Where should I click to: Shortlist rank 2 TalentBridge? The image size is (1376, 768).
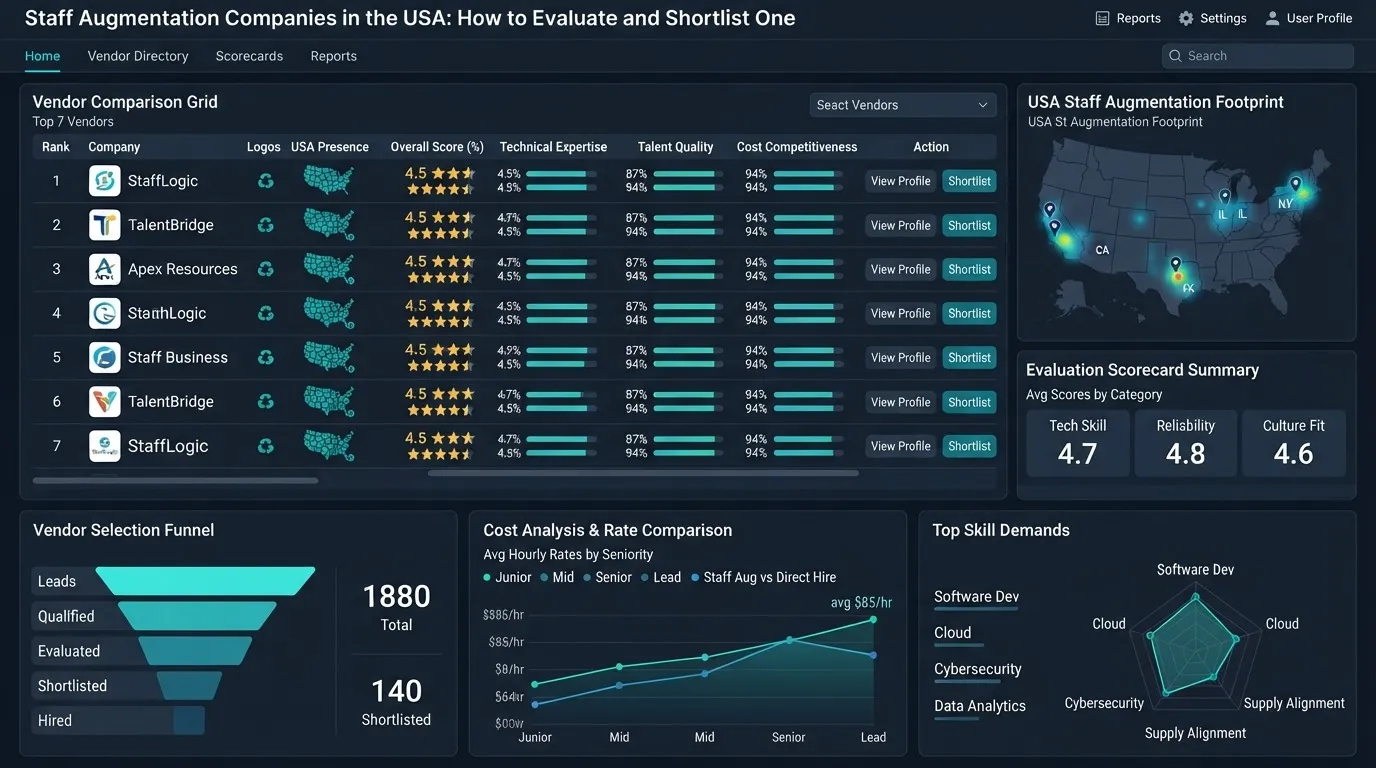point(969,225)
